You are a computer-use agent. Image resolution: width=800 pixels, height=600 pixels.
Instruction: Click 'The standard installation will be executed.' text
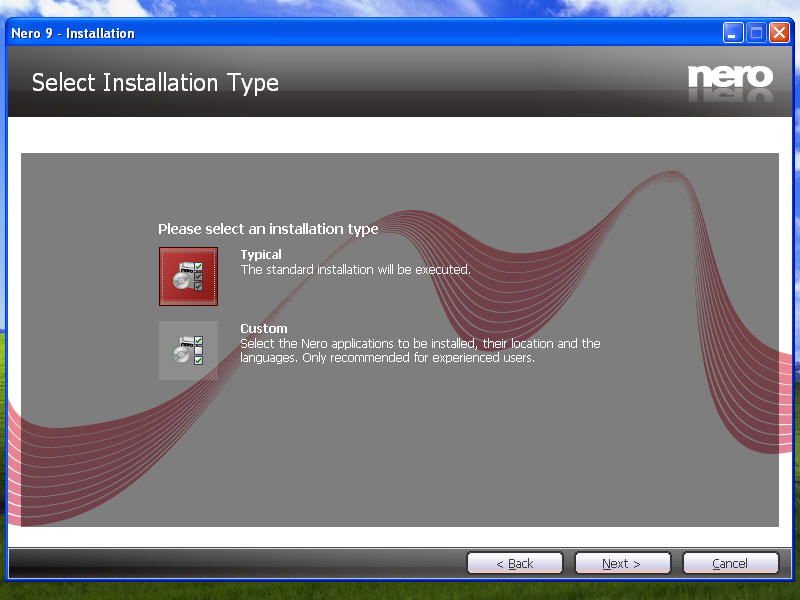click(356, 269)
